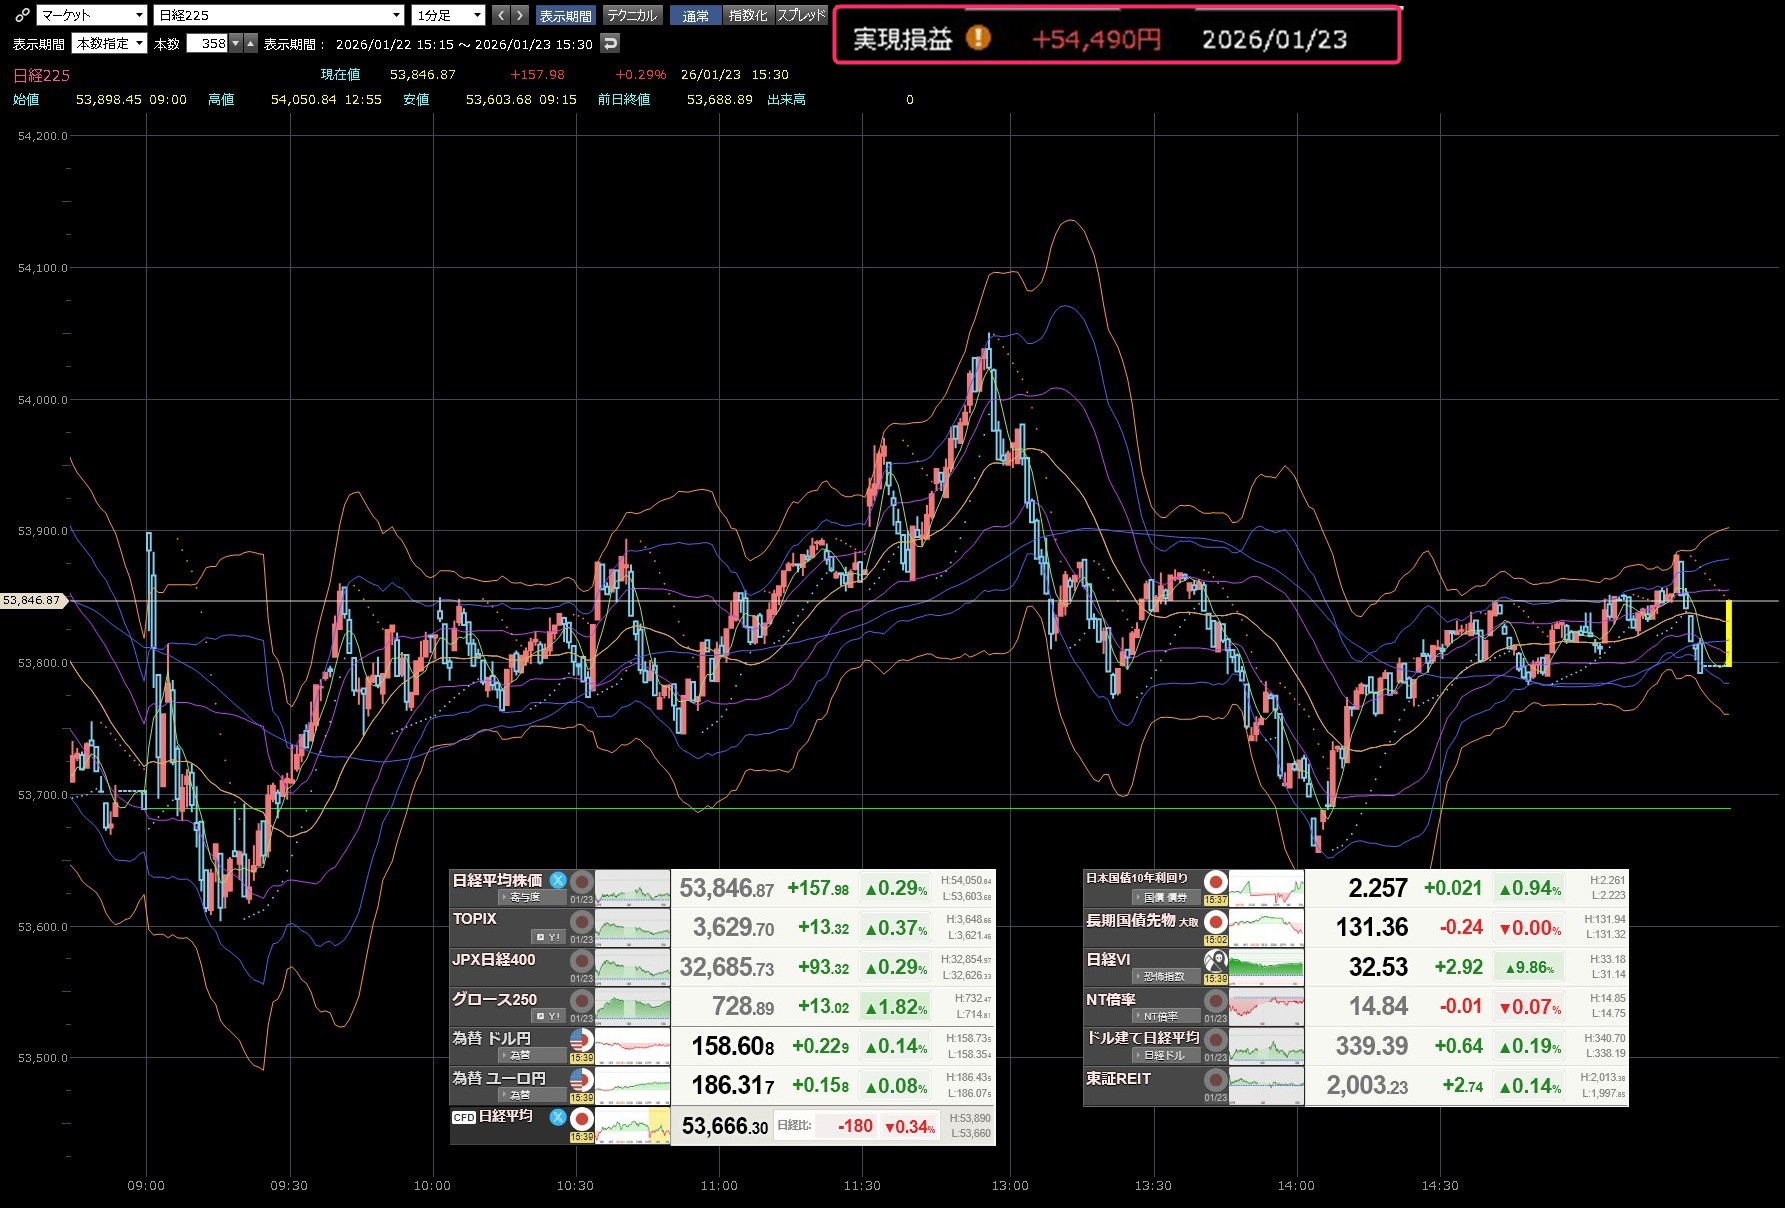Open the マーケット category dropdown
The image size is (1785, 1208).
92,15
